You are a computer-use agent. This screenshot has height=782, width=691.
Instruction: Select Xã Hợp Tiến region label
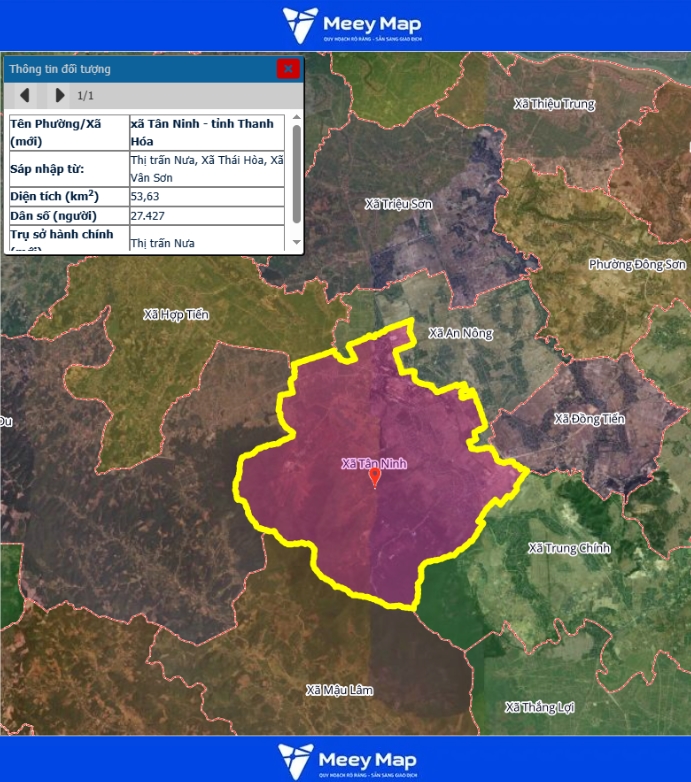point(176,314)
